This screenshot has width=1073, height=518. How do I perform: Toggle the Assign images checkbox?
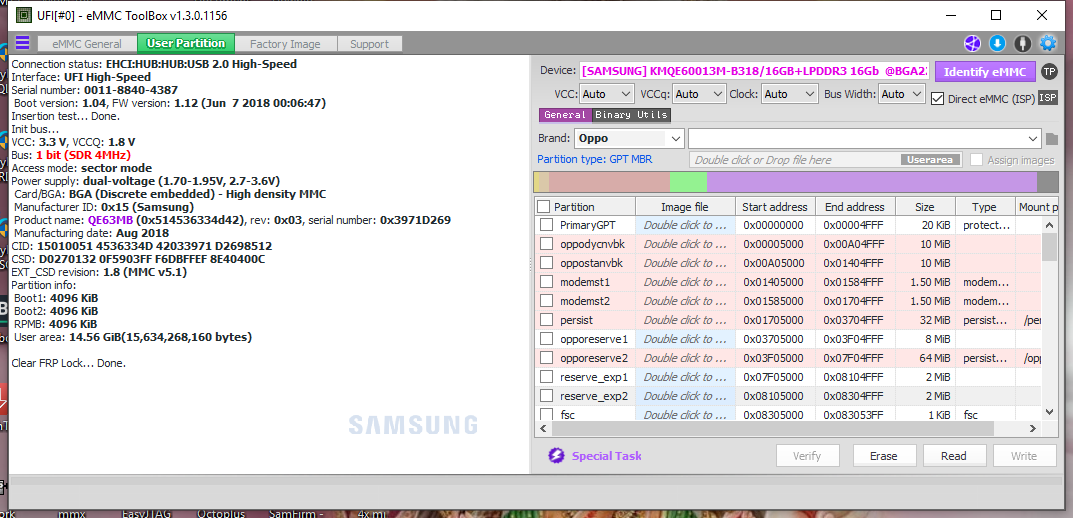coord(977,160)
